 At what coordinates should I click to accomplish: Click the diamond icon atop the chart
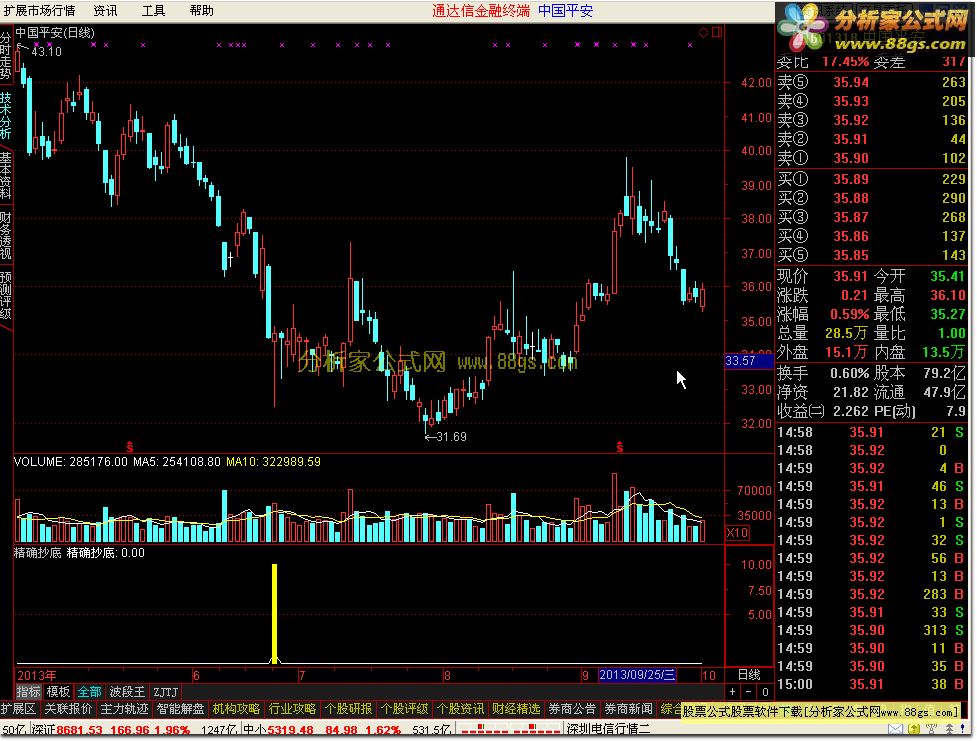(703, 32)
